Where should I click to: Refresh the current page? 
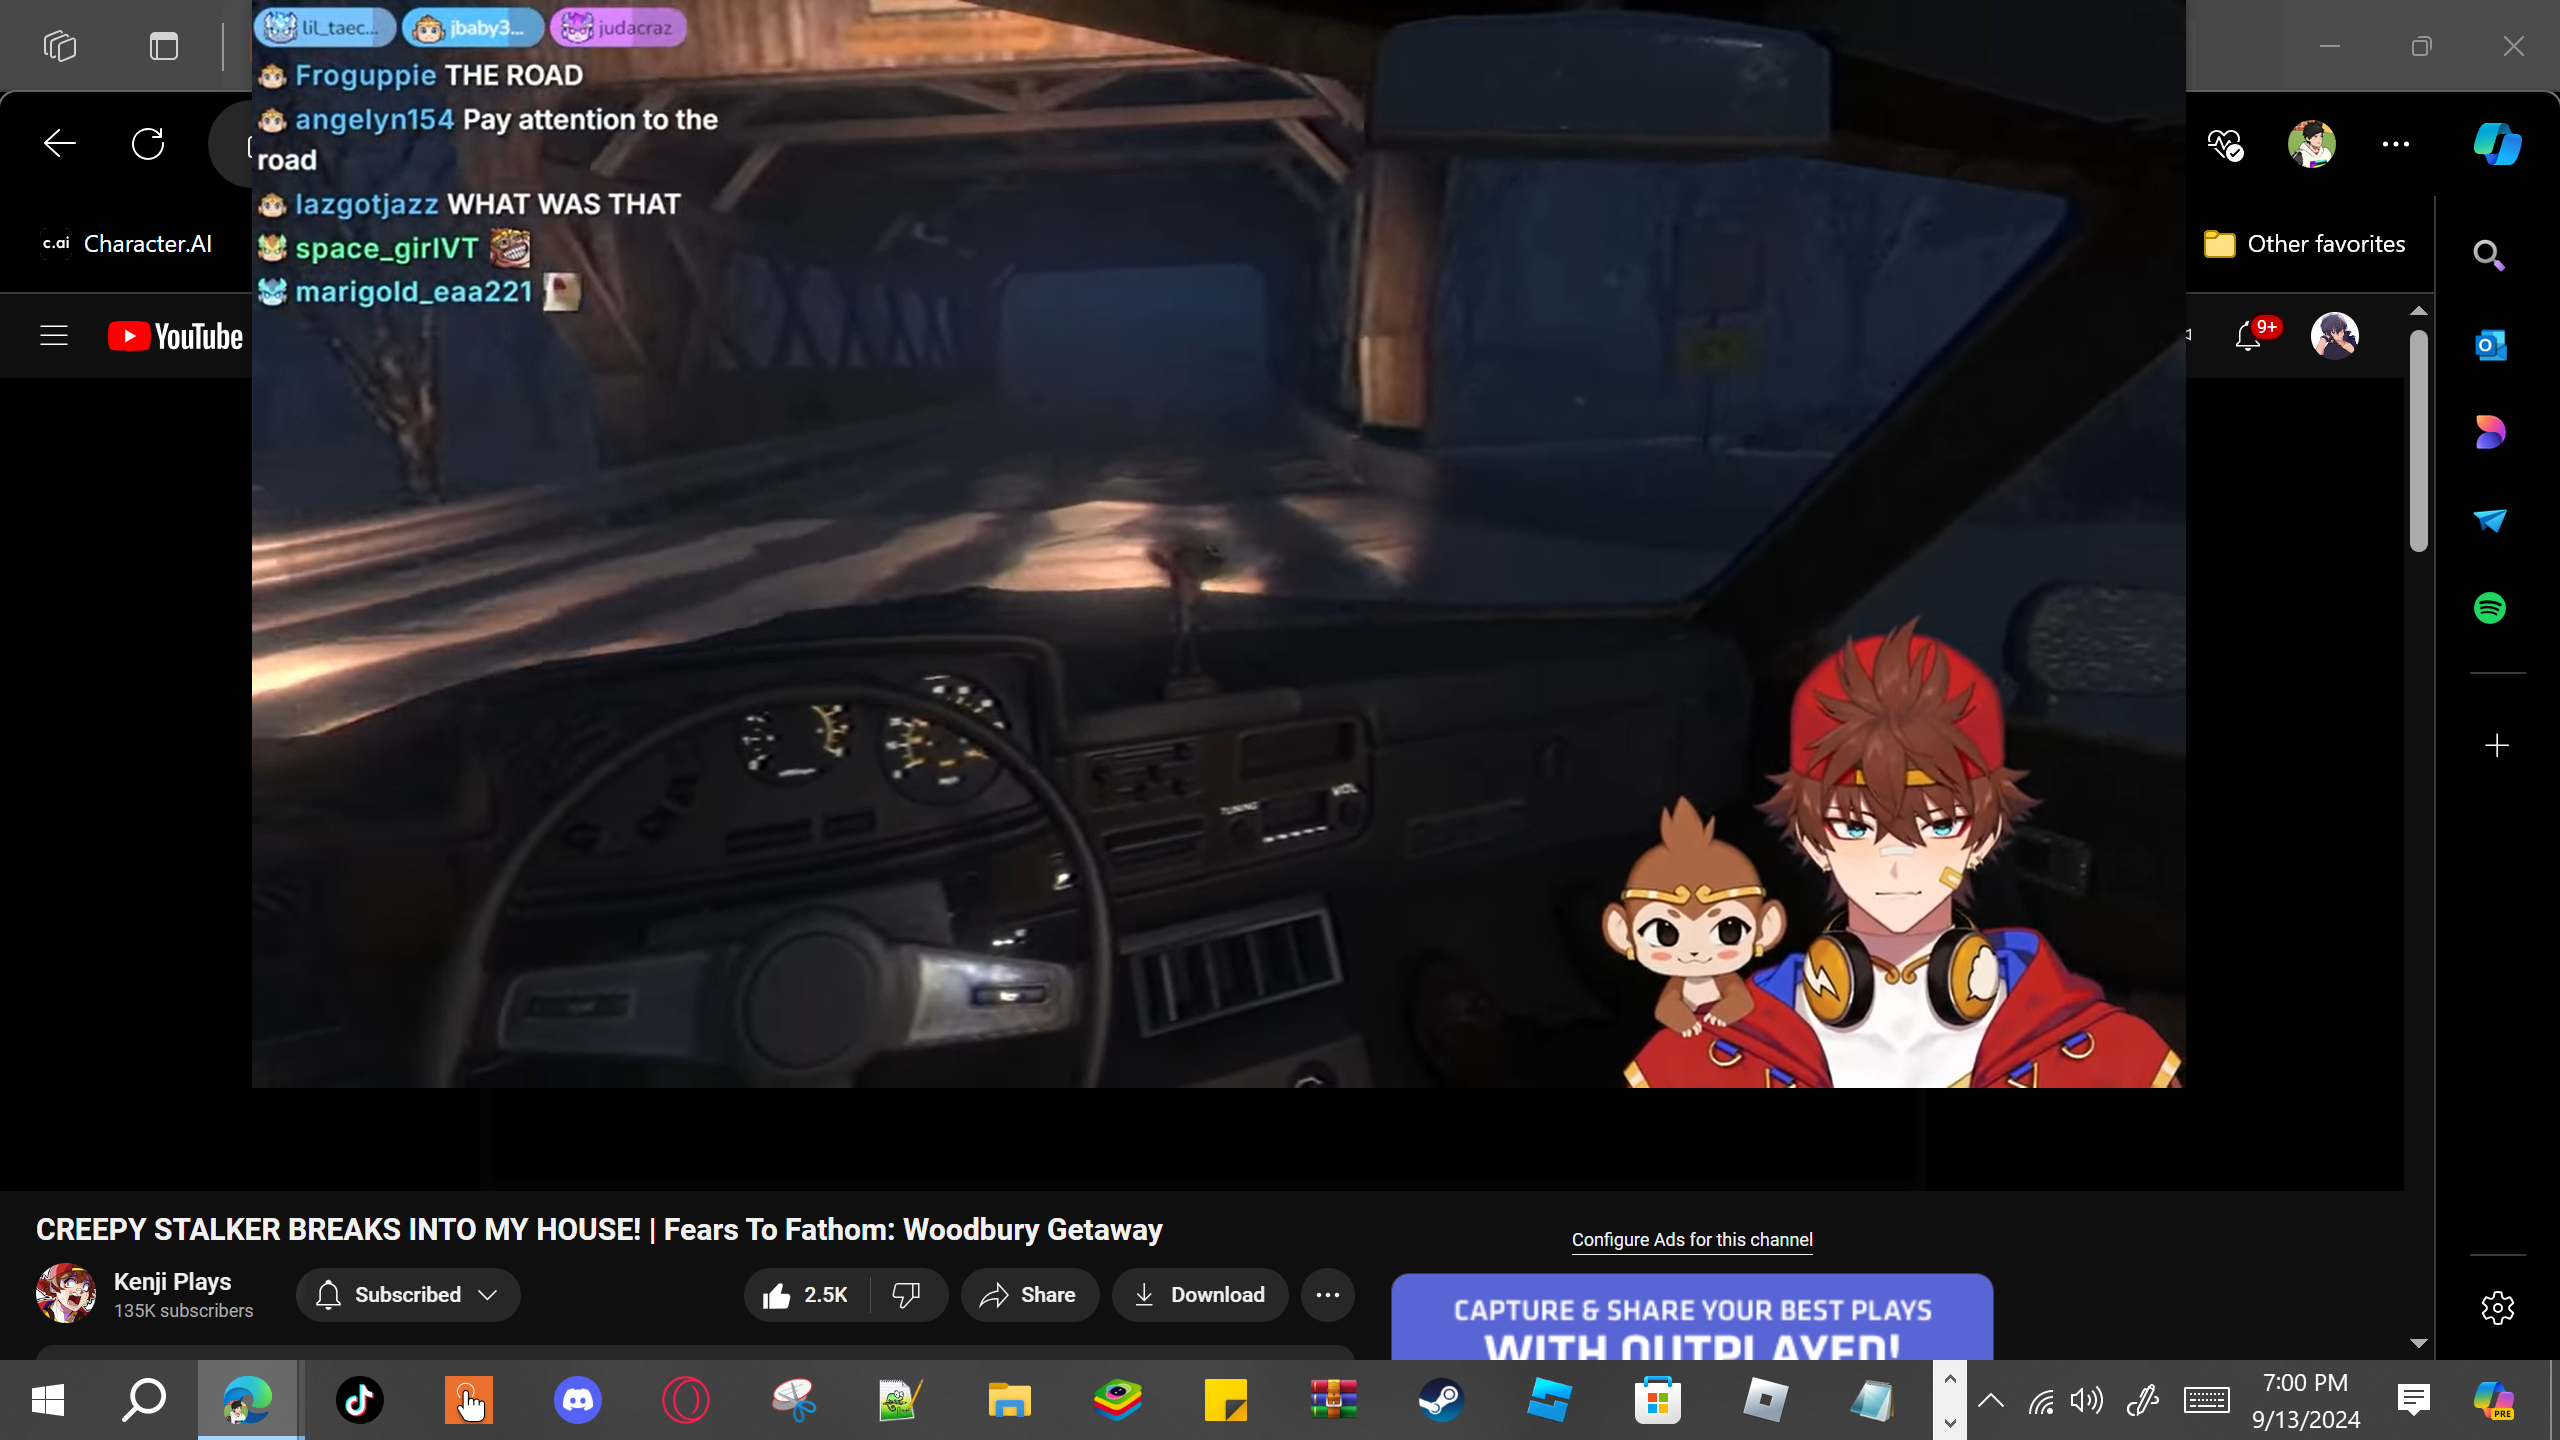(x=148, y=144)
